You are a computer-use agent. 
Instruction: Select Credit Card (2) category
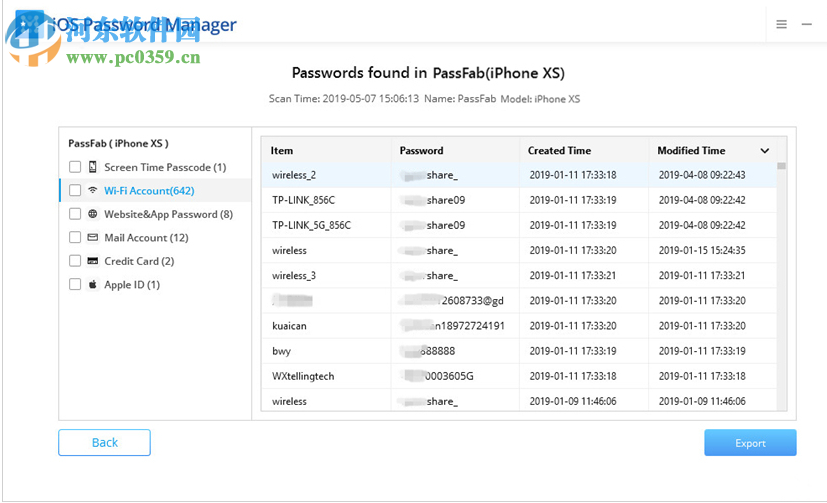click(139, 261)
